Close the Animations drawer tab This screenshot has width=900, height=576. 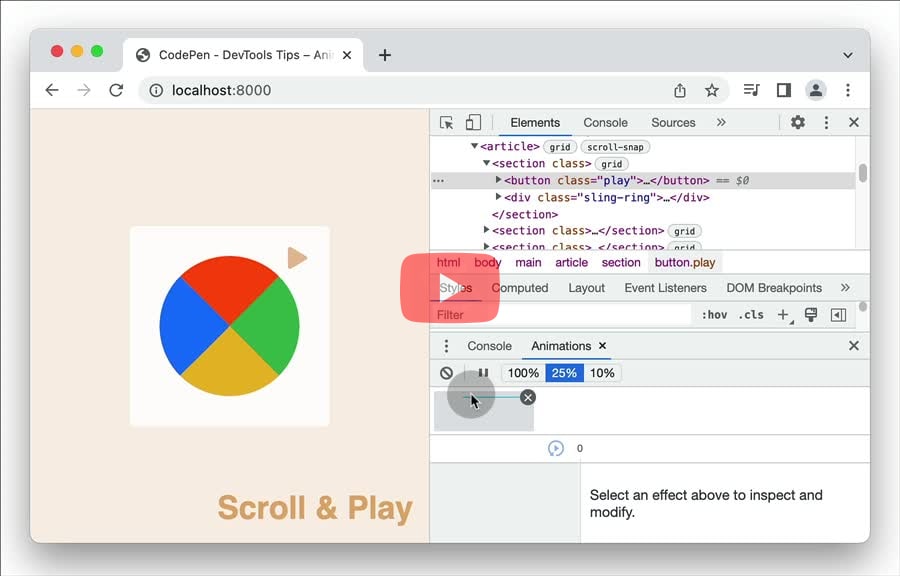602,345
